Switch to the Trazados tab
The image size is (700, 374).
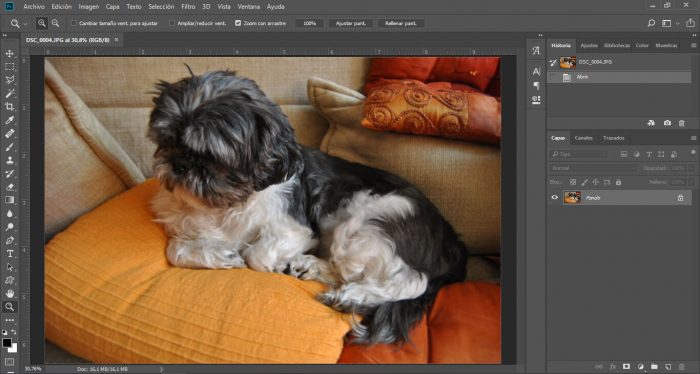click(x=614, y=138)
